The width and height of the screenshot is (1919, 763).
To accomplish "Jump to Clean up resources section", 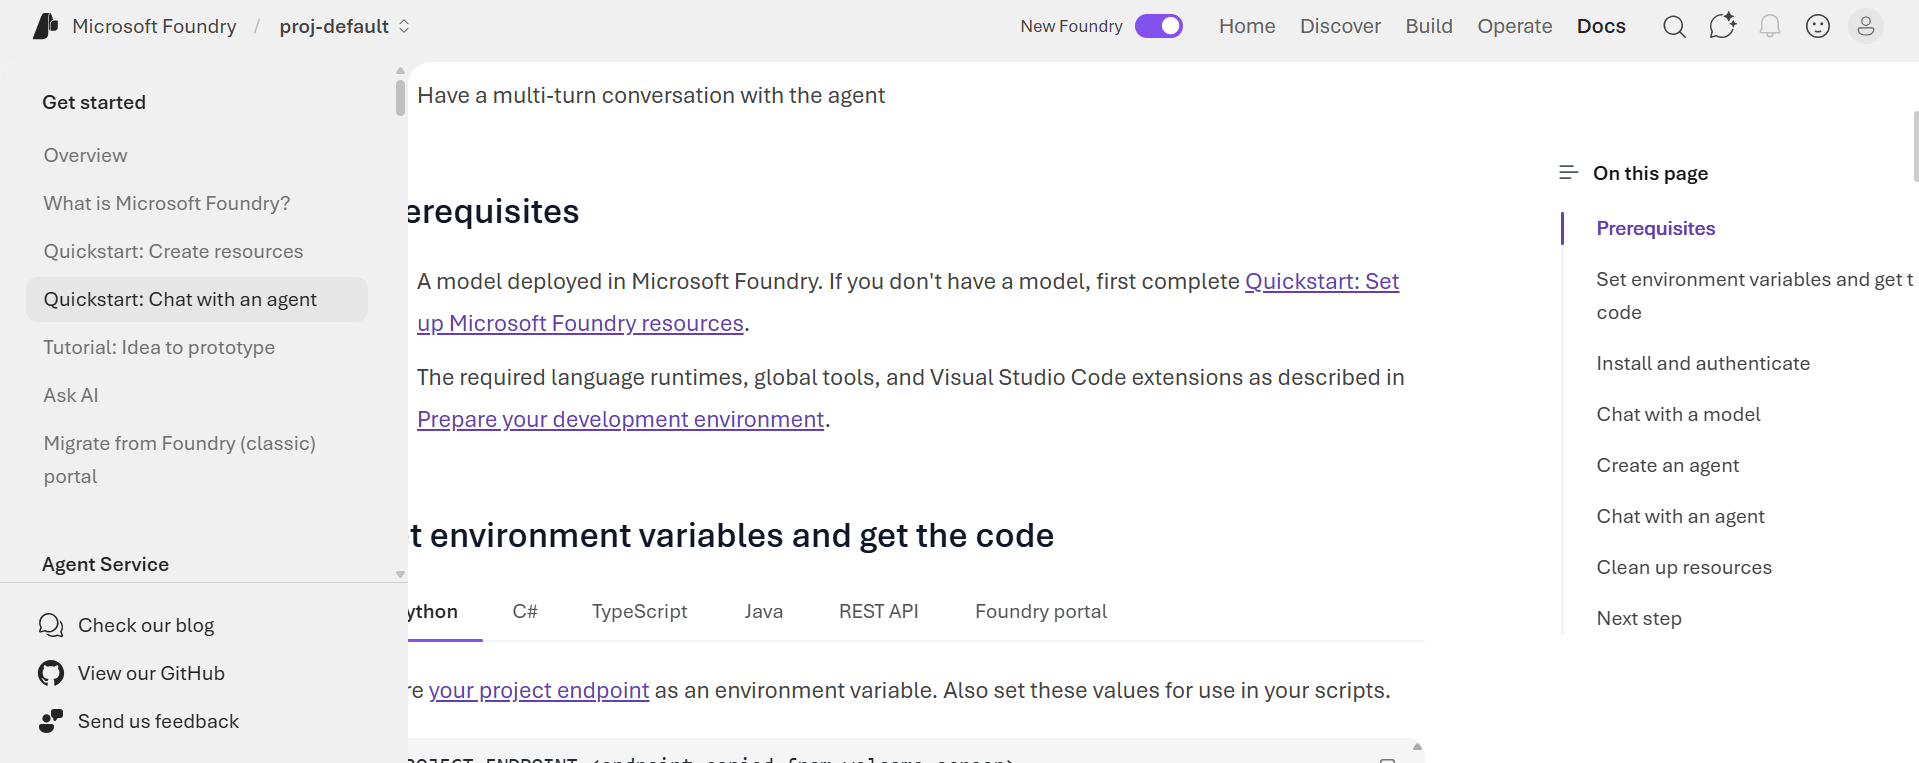I will tap(1684, 567).
